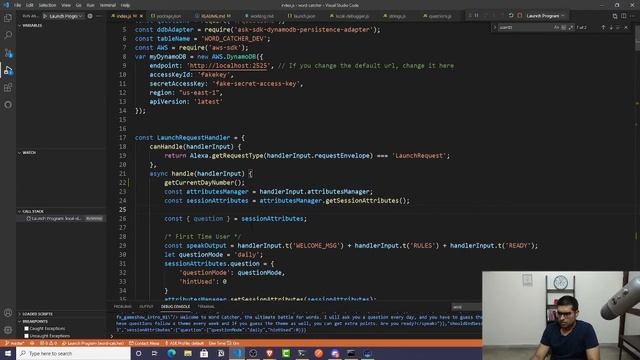640x360 pixels.
Task: Click Contact Alexa in status bar
Action: pyautogui.click(x=144, y=343)
